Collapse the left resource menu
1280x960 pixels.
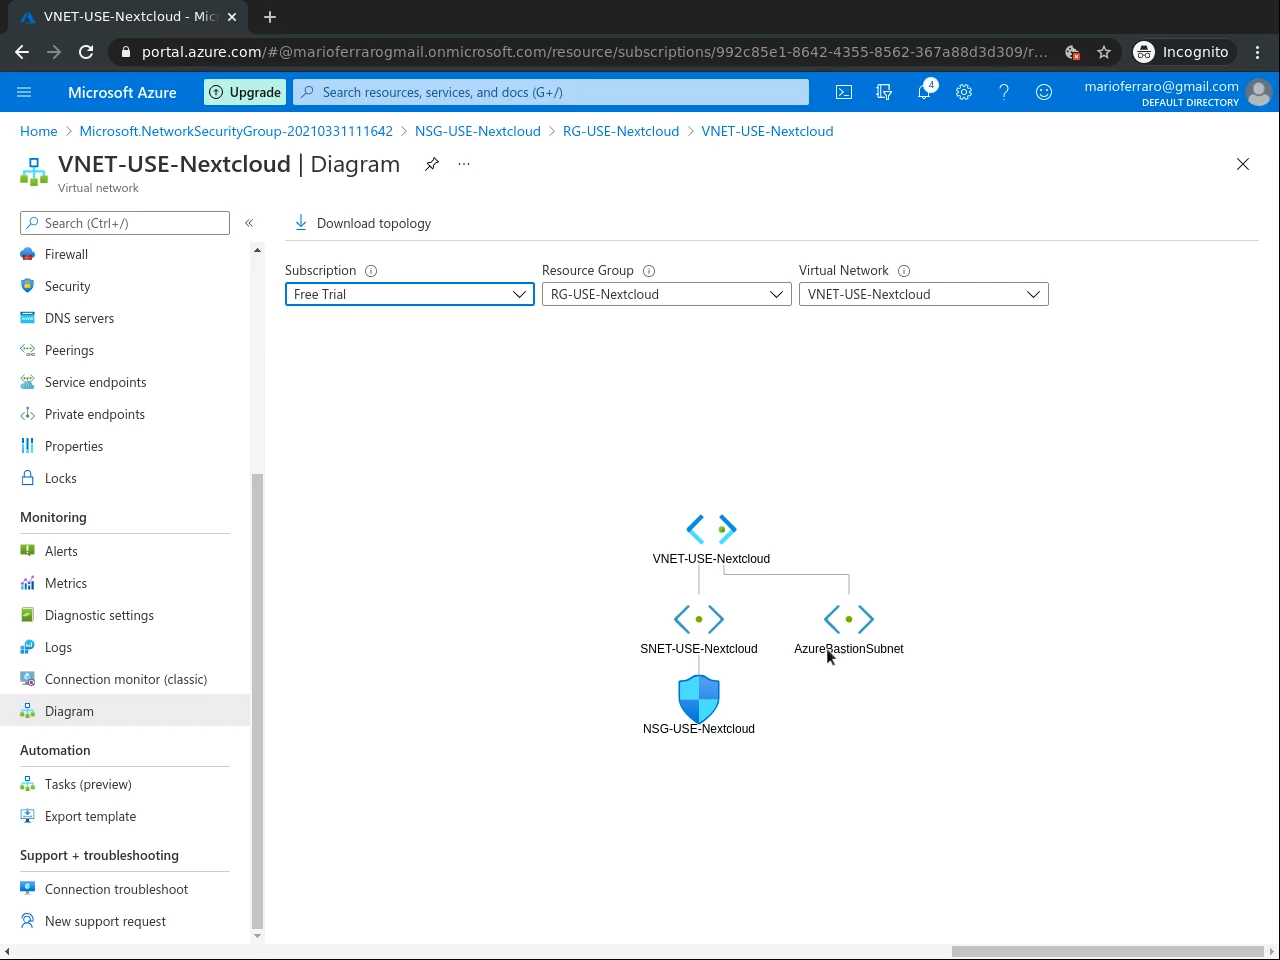249,223
